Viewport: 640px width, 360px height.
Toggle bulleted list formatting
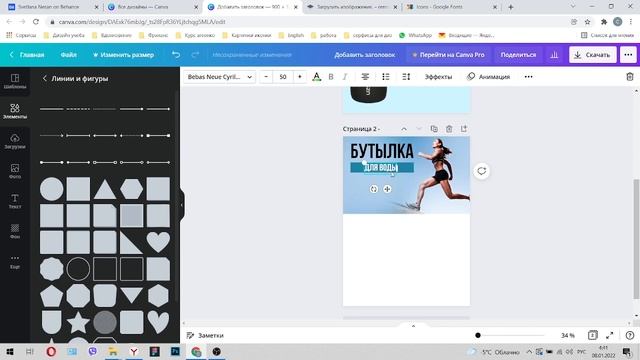point(386,77)
